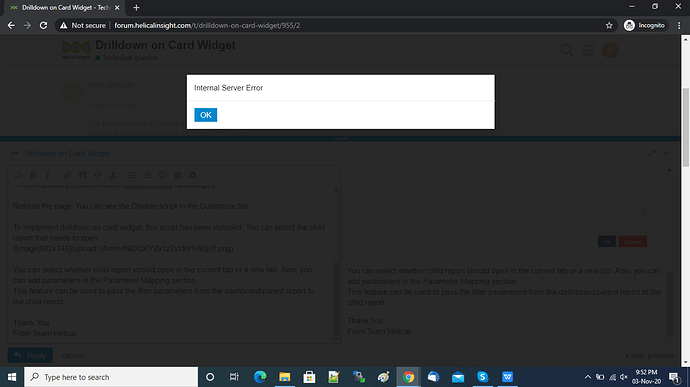Collapse the composer panel with the chevron

[667, 153]
